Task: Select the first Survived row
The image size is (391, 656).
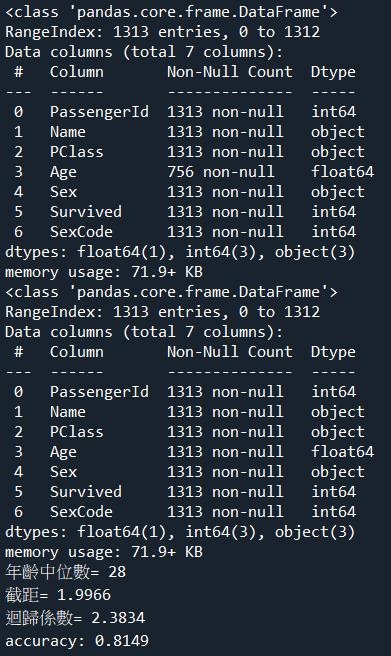Action: 185,212
